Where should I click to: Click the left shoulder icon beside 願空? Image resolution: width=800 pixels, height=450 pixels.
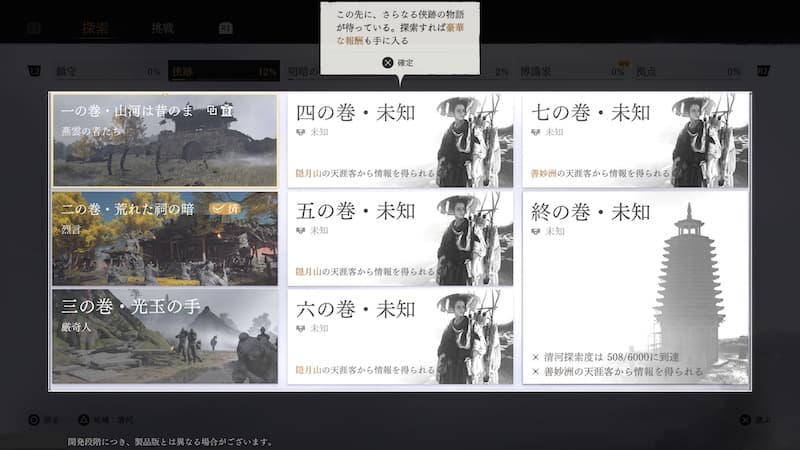coord(34,72)
